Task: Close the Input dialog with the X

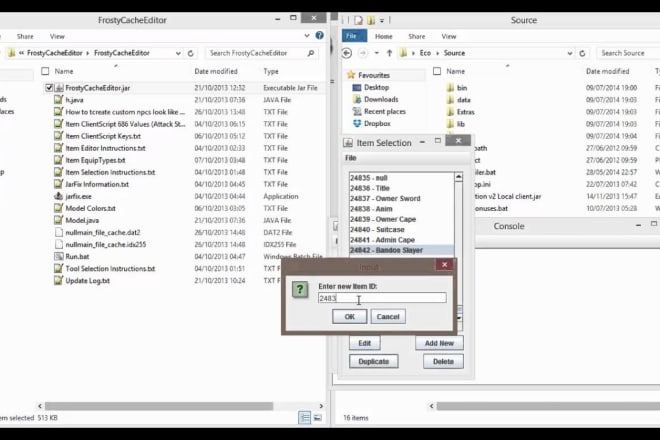Action: point(444,264)
